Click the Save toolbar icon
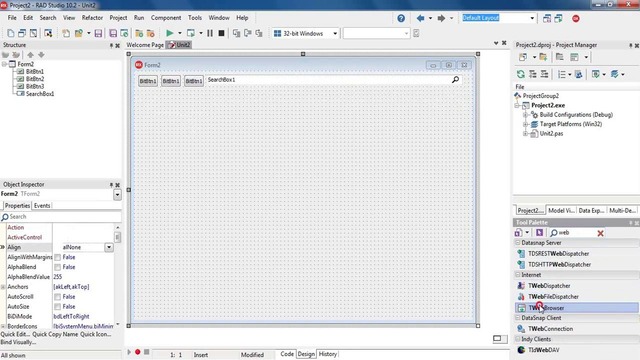 click(98, 33)
